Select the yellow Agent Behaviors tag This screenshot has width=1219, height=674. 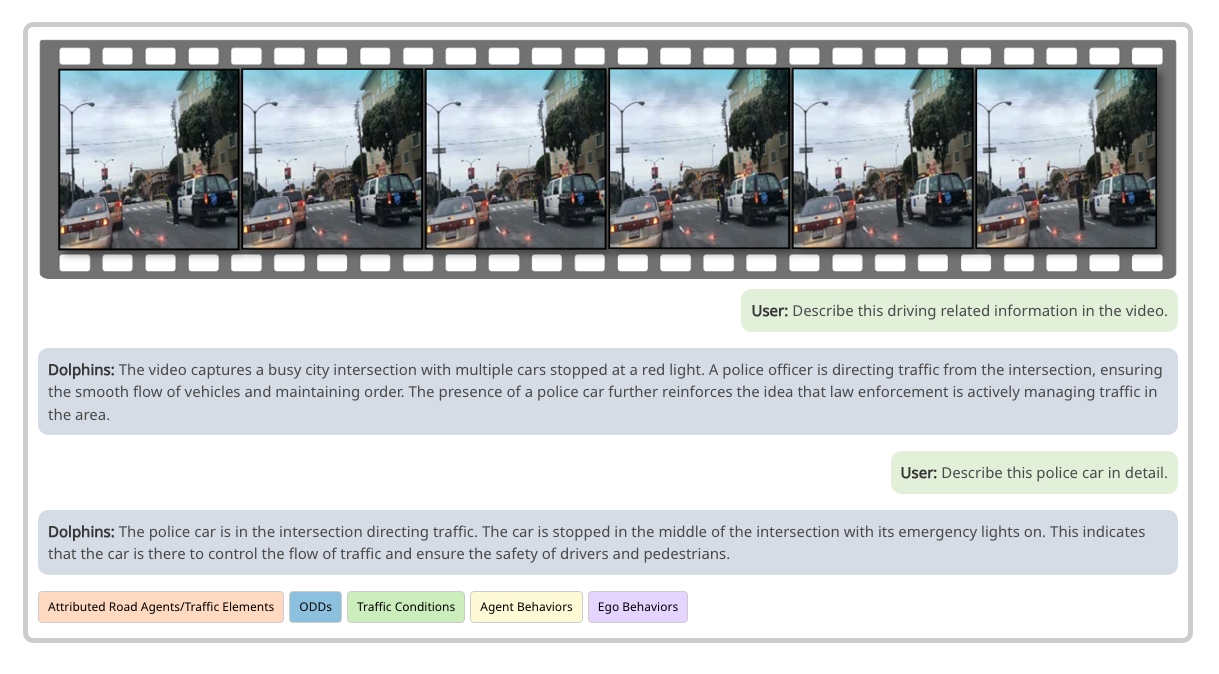coord(526,607)
